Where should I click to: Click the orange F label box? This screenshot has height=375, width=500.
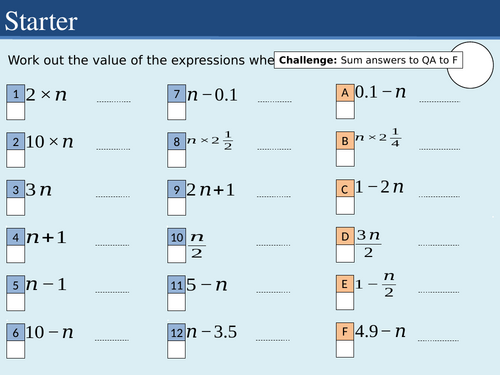coord(345,331)
